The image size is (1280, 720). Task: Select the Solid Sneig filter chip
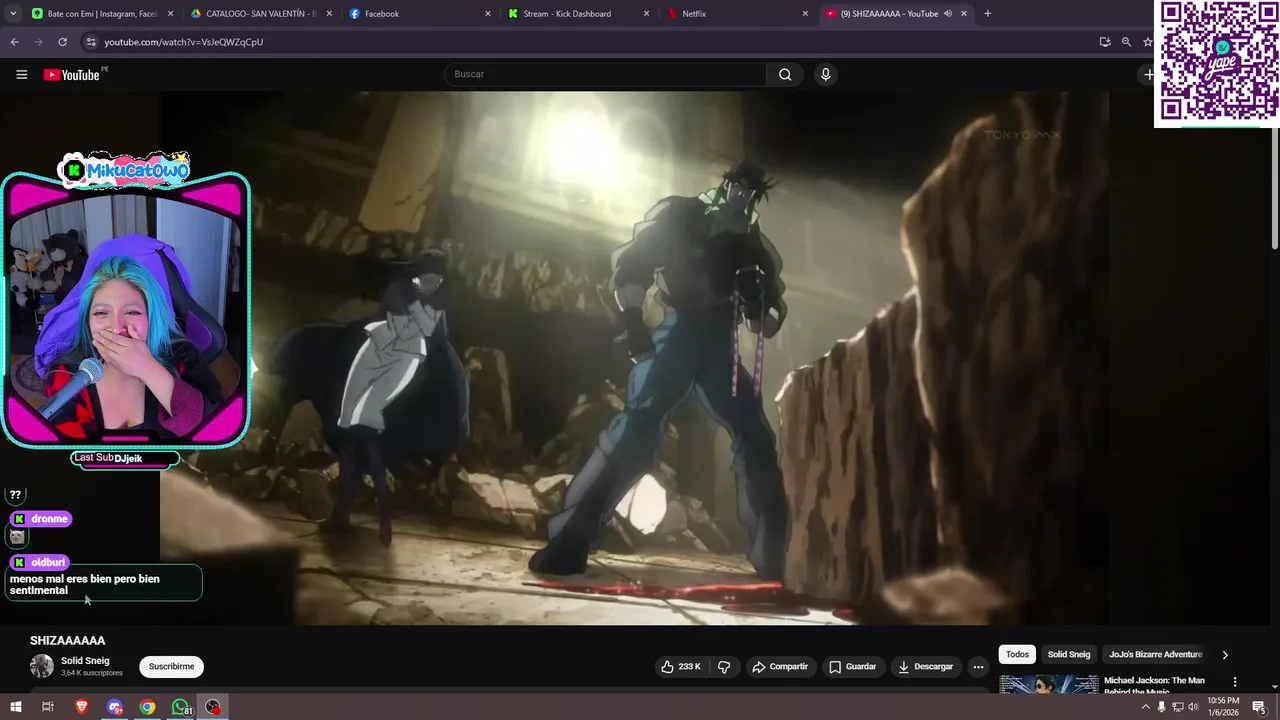(1069, 654)
